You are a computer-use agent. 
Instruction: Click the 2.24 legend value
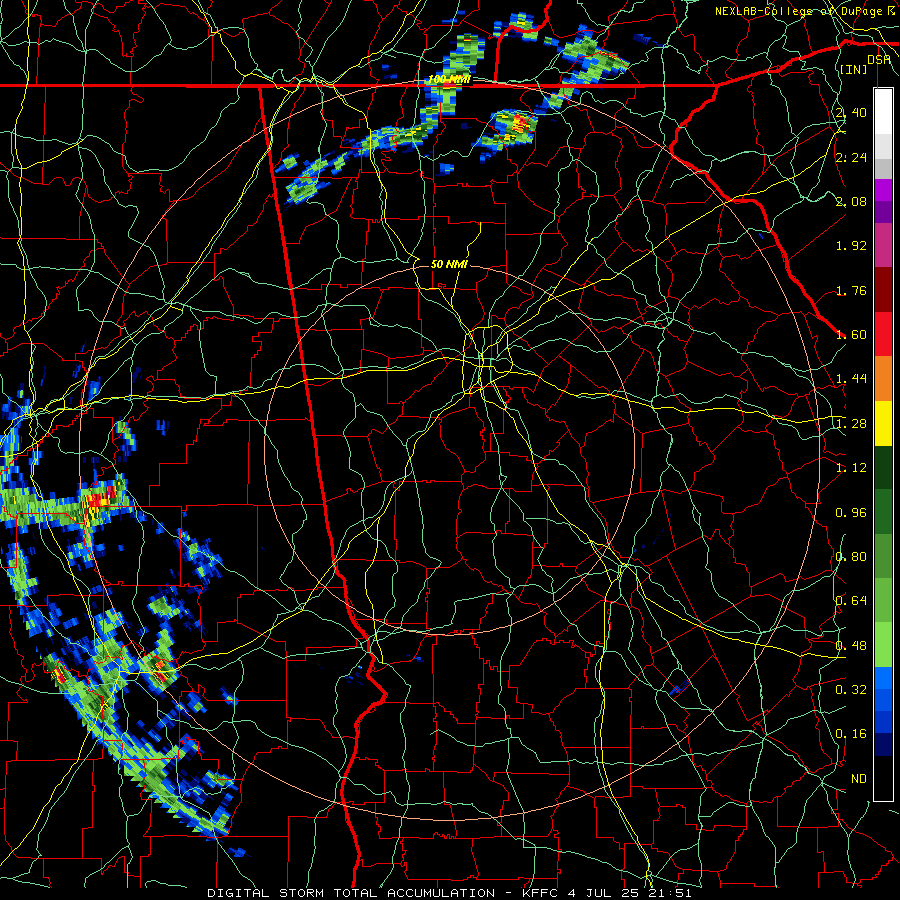click(x=851, y=157)
